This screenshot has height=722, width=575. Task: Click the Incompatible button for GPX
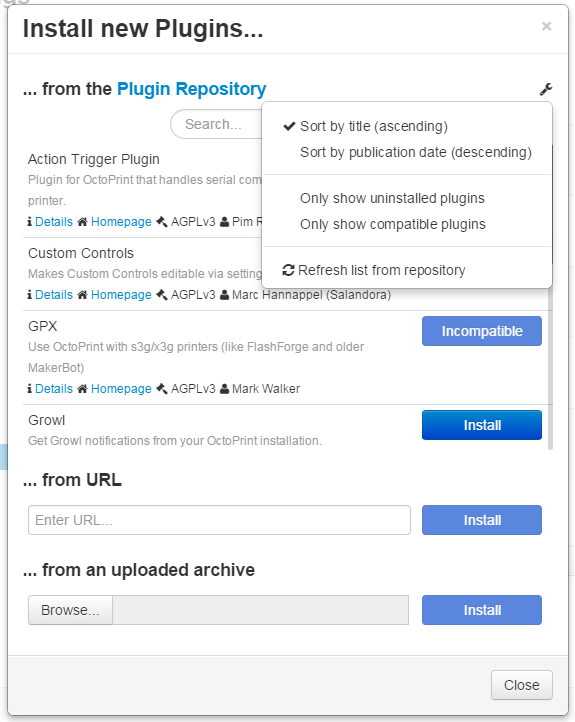[x=482, y=331]
